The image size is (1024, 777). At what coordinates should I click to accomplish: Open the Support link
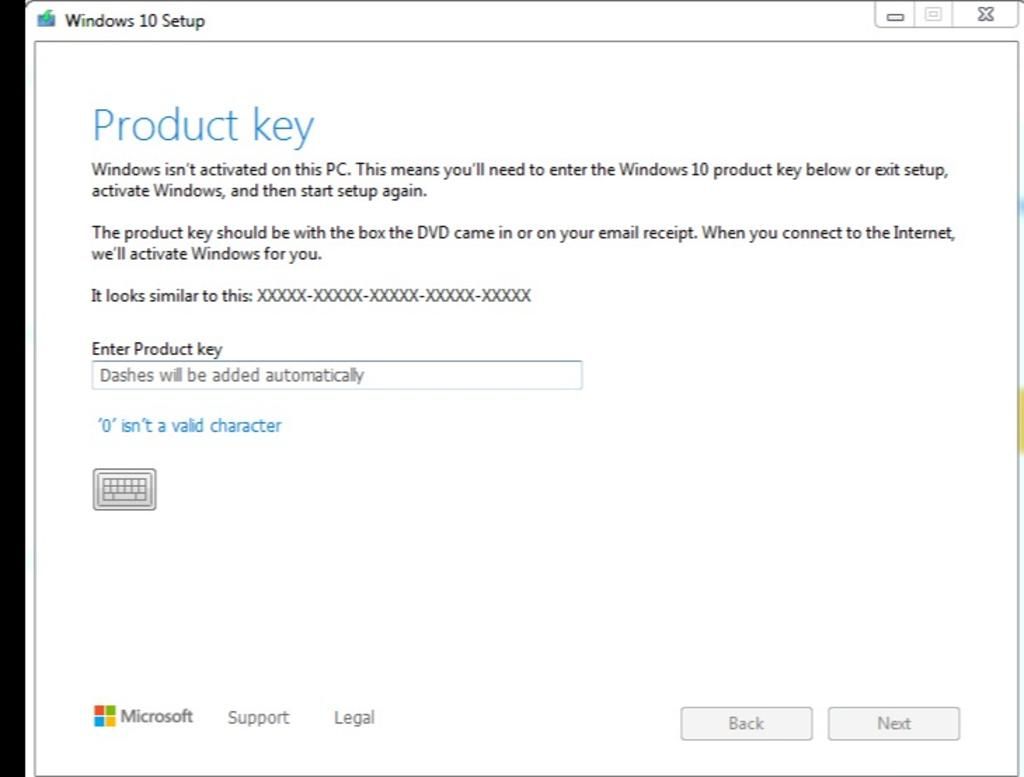tap(258, 717)
